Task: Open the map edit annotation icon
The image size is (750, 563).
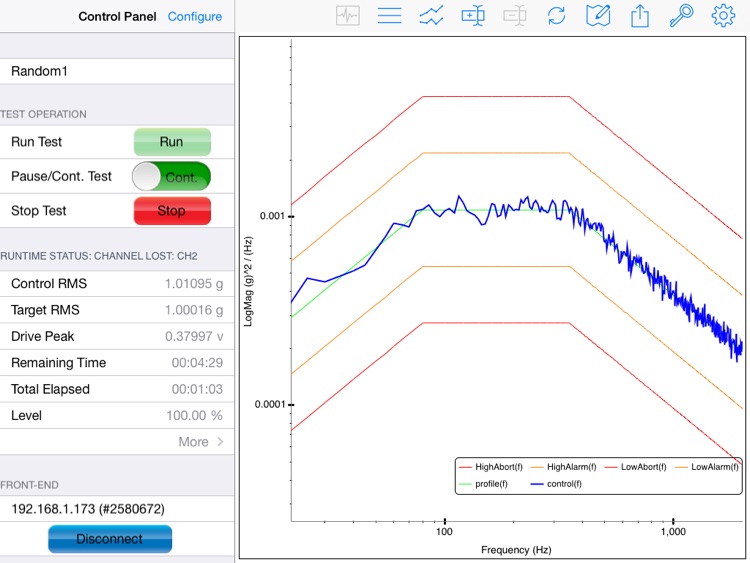Action: click(x=598, y=16)
